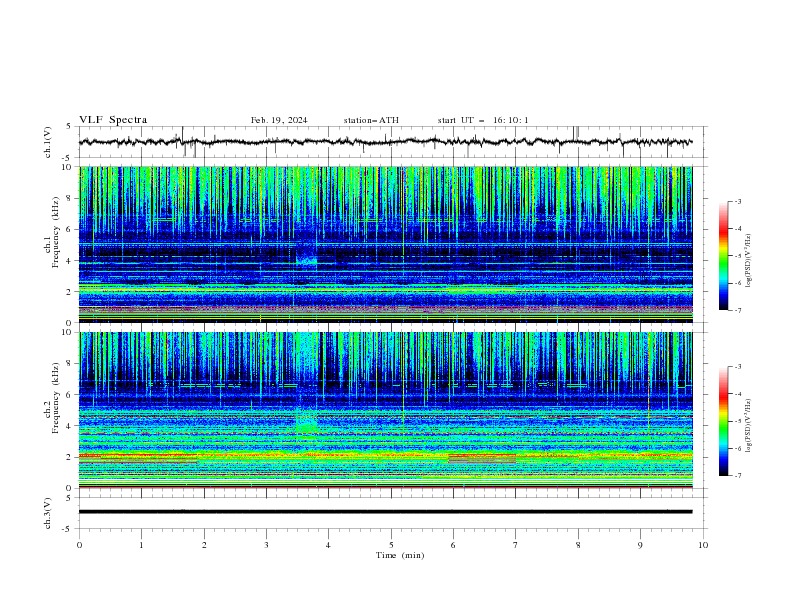Click the "9" minute tick on the time axis
Screen dimensions: 792x612
(x=640, y=545)
